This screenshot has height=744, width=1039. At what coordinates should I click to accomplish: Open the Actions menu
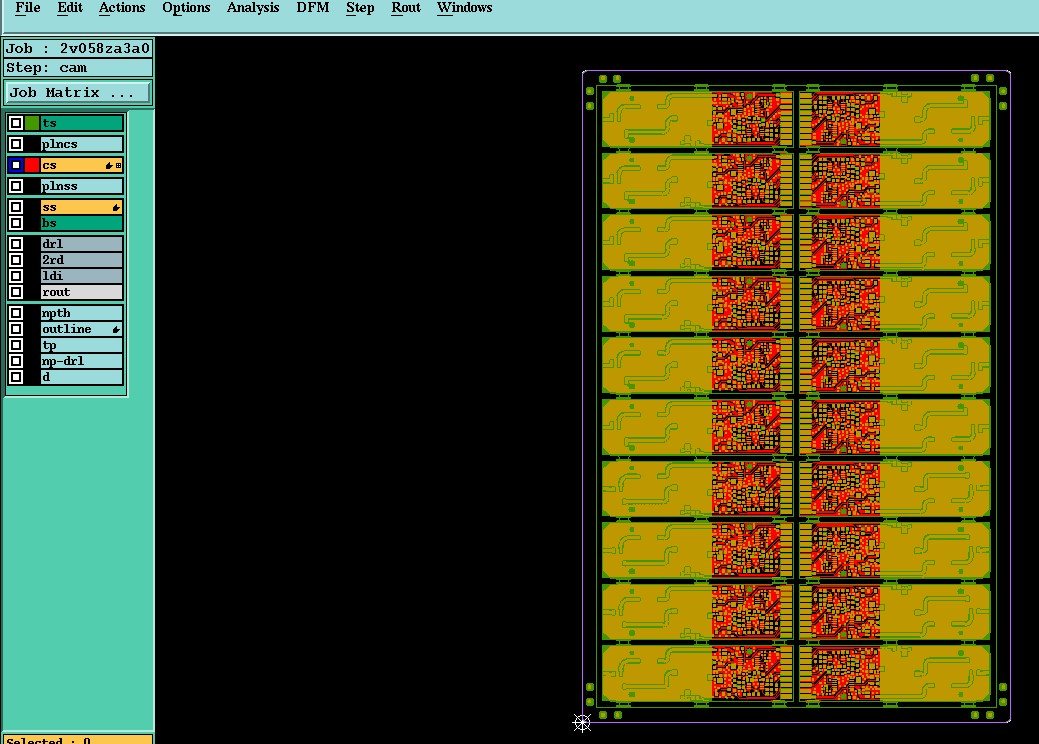click(x=122, y=8)
